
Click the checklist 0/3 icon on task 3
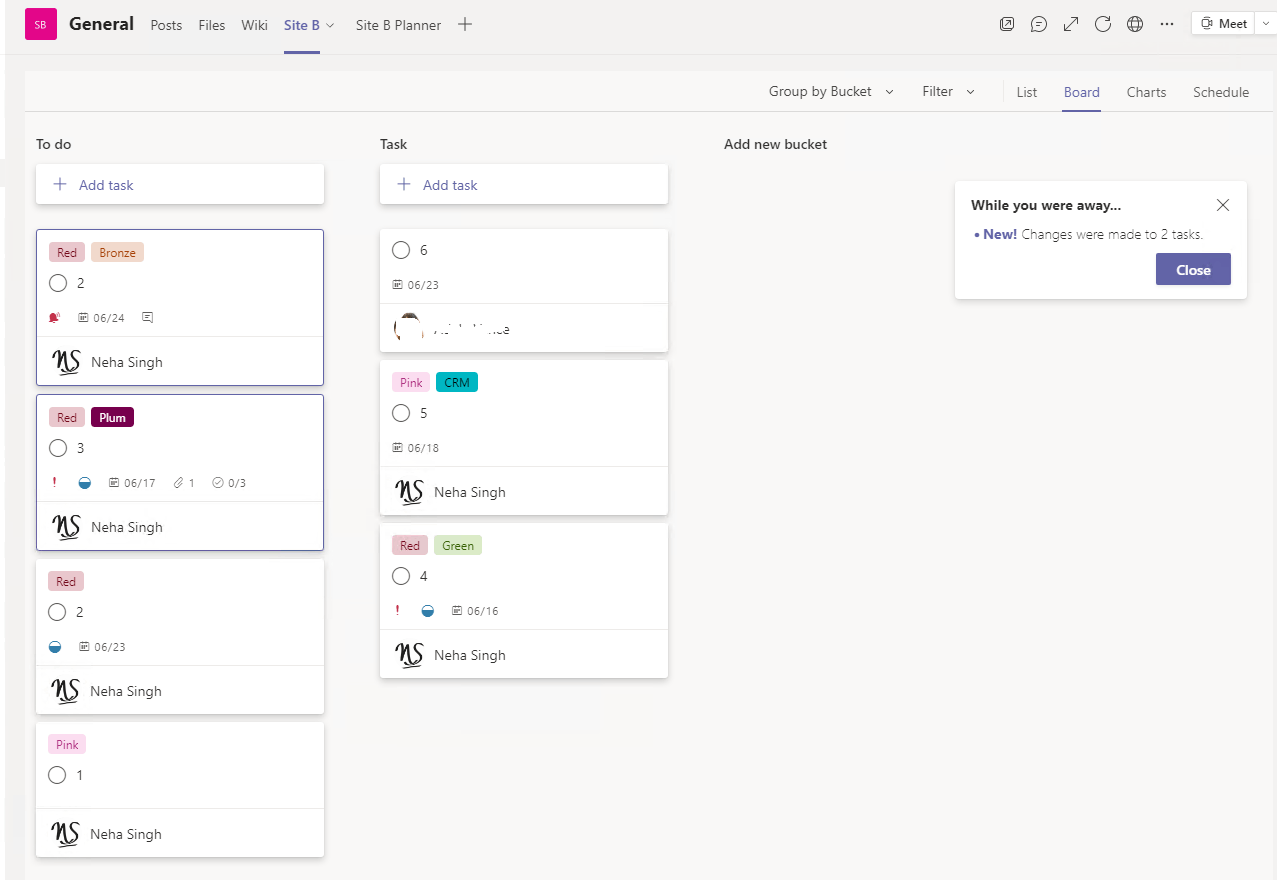218,483
